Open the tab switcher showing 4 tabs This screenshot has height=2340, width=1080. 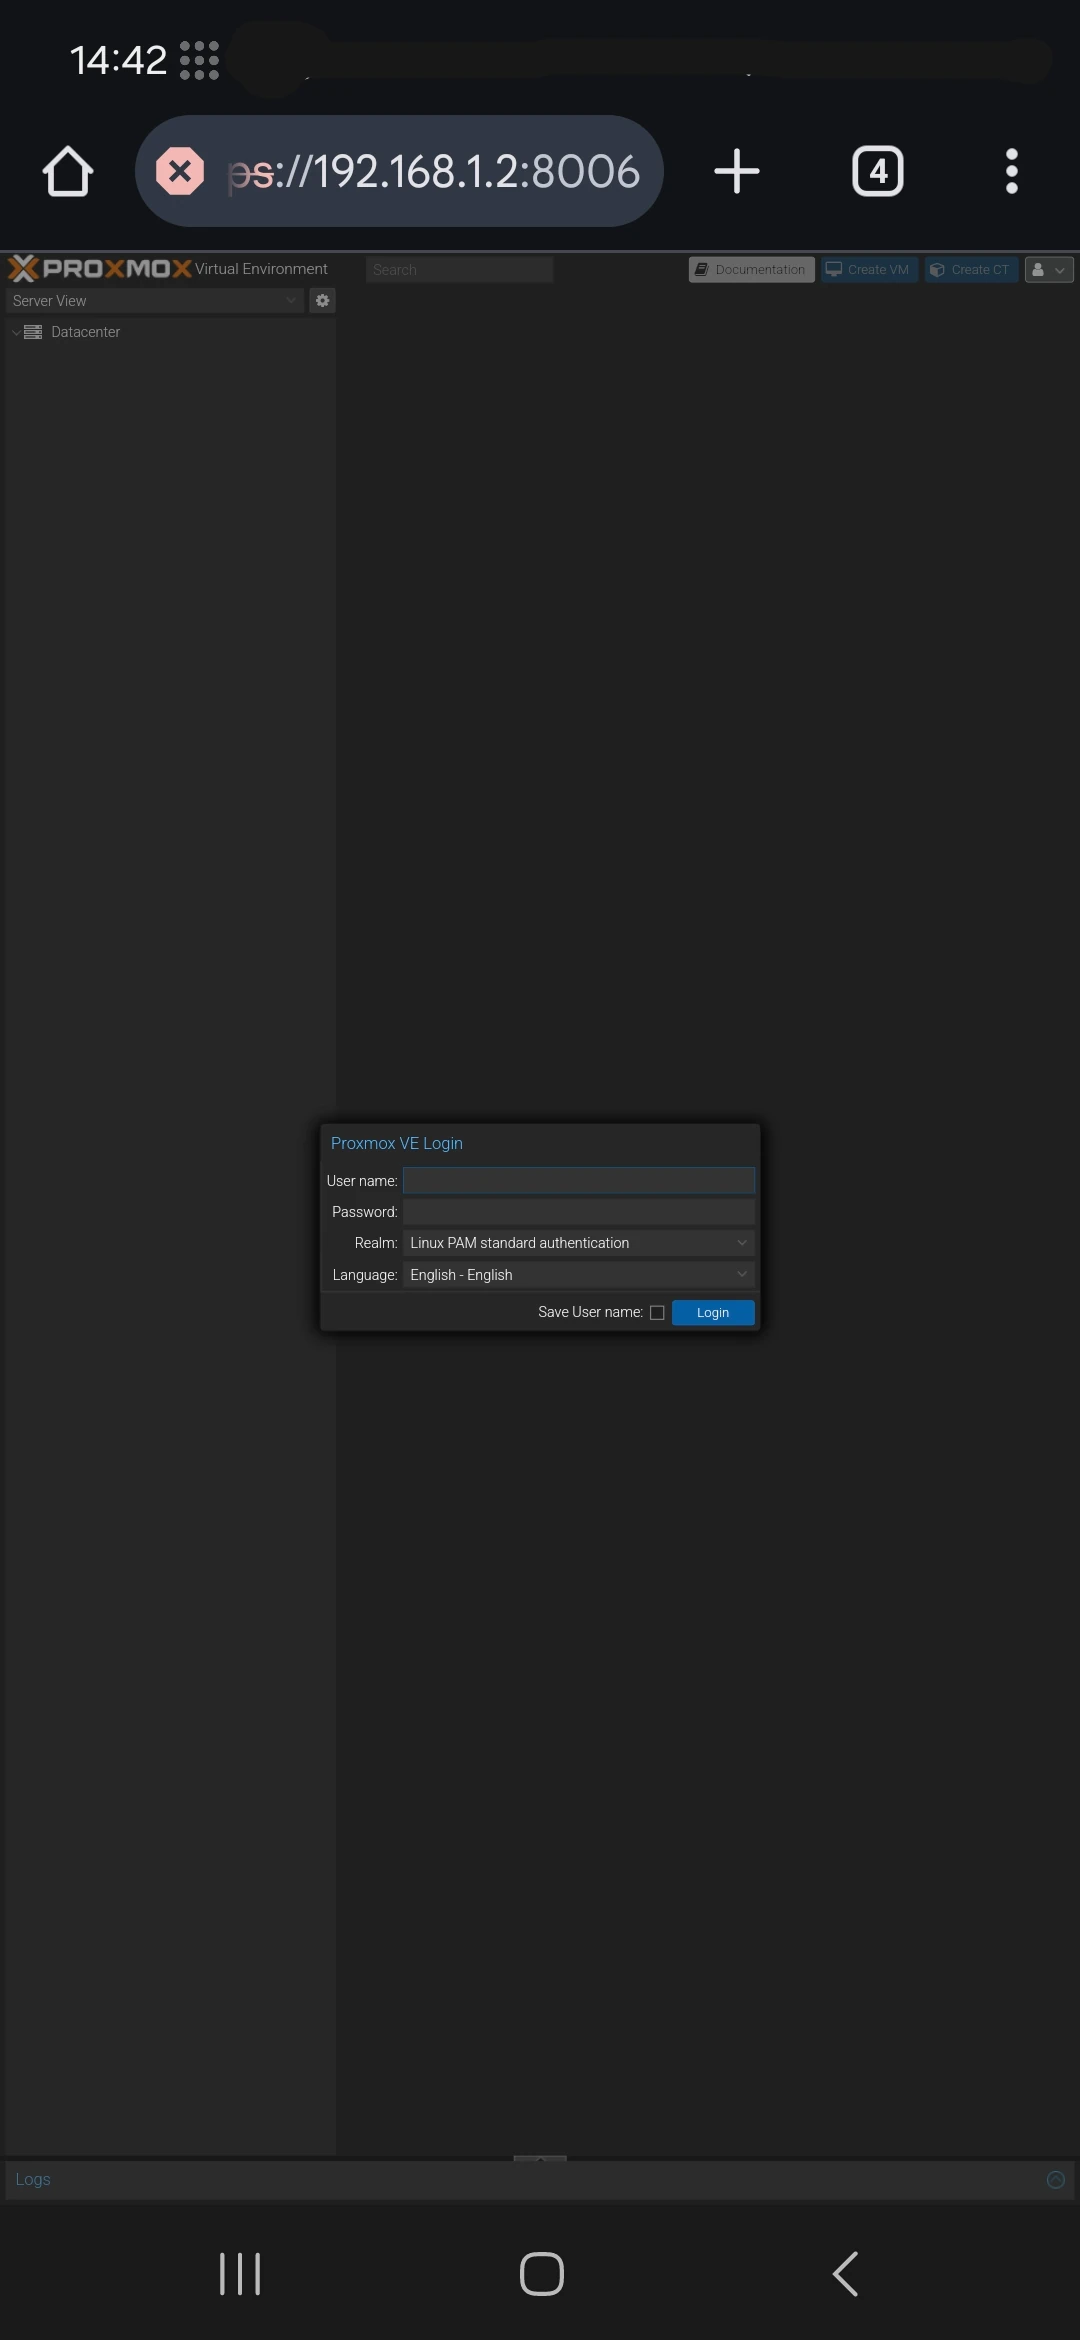click(x=878, y=171)
